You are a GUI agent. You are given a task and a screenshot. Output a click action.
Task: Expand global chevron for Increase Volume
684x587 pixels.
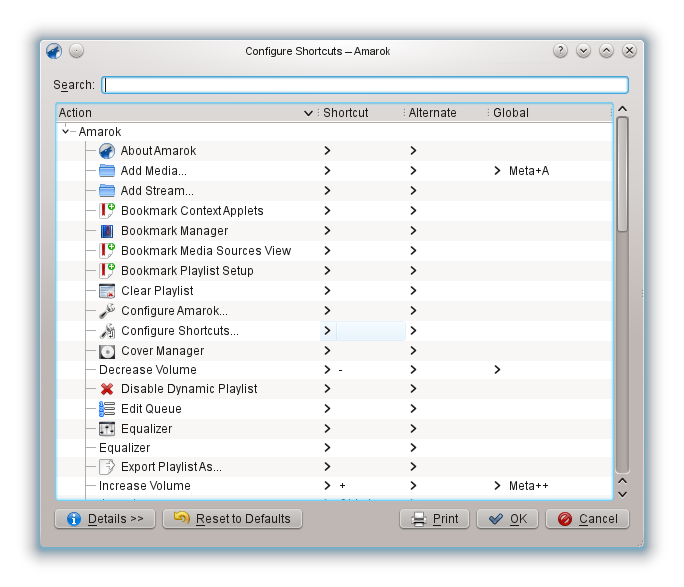(x=497, y=486)
